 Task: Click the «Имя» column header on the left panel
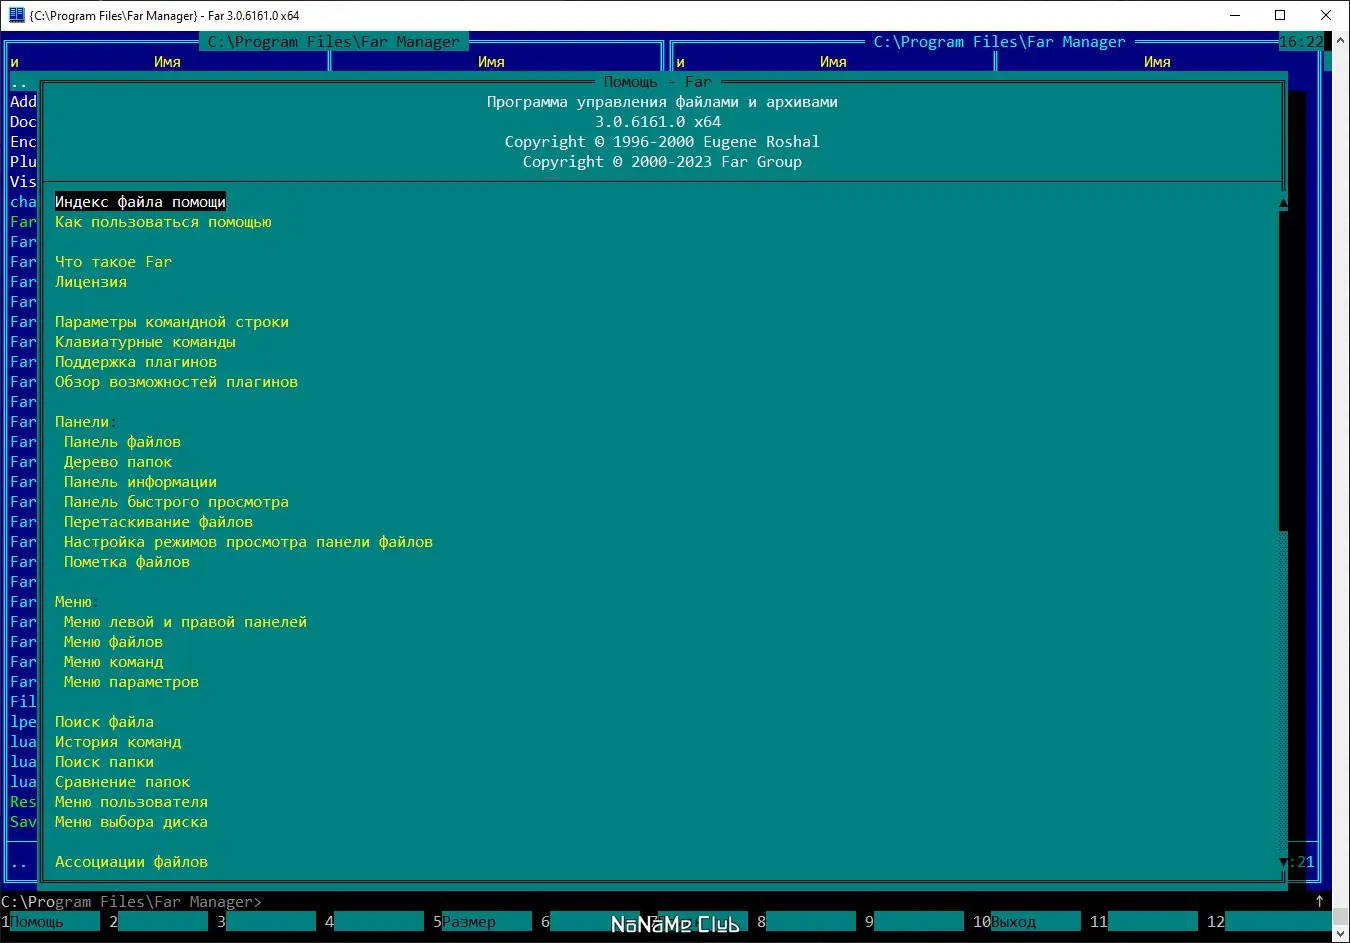[x=167, y=61]
